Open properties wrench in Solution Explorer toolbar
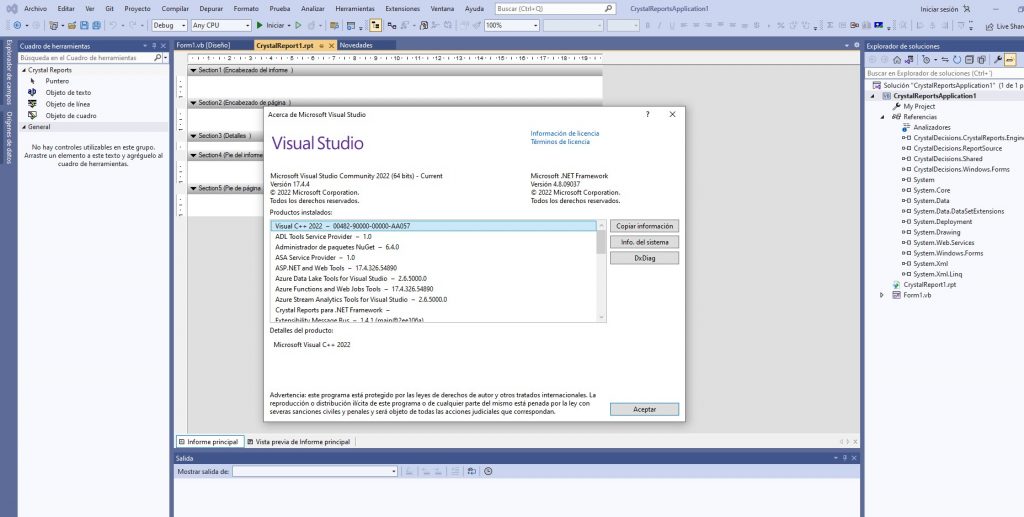This screenshot has height=517, width=1024. [997, 60]
